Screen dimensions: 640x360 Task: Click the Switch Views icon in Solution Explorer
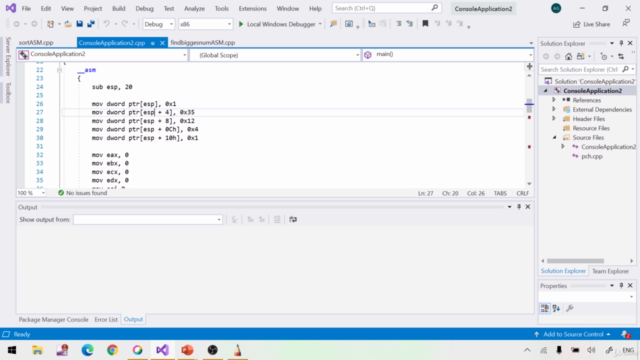[580, 56]
